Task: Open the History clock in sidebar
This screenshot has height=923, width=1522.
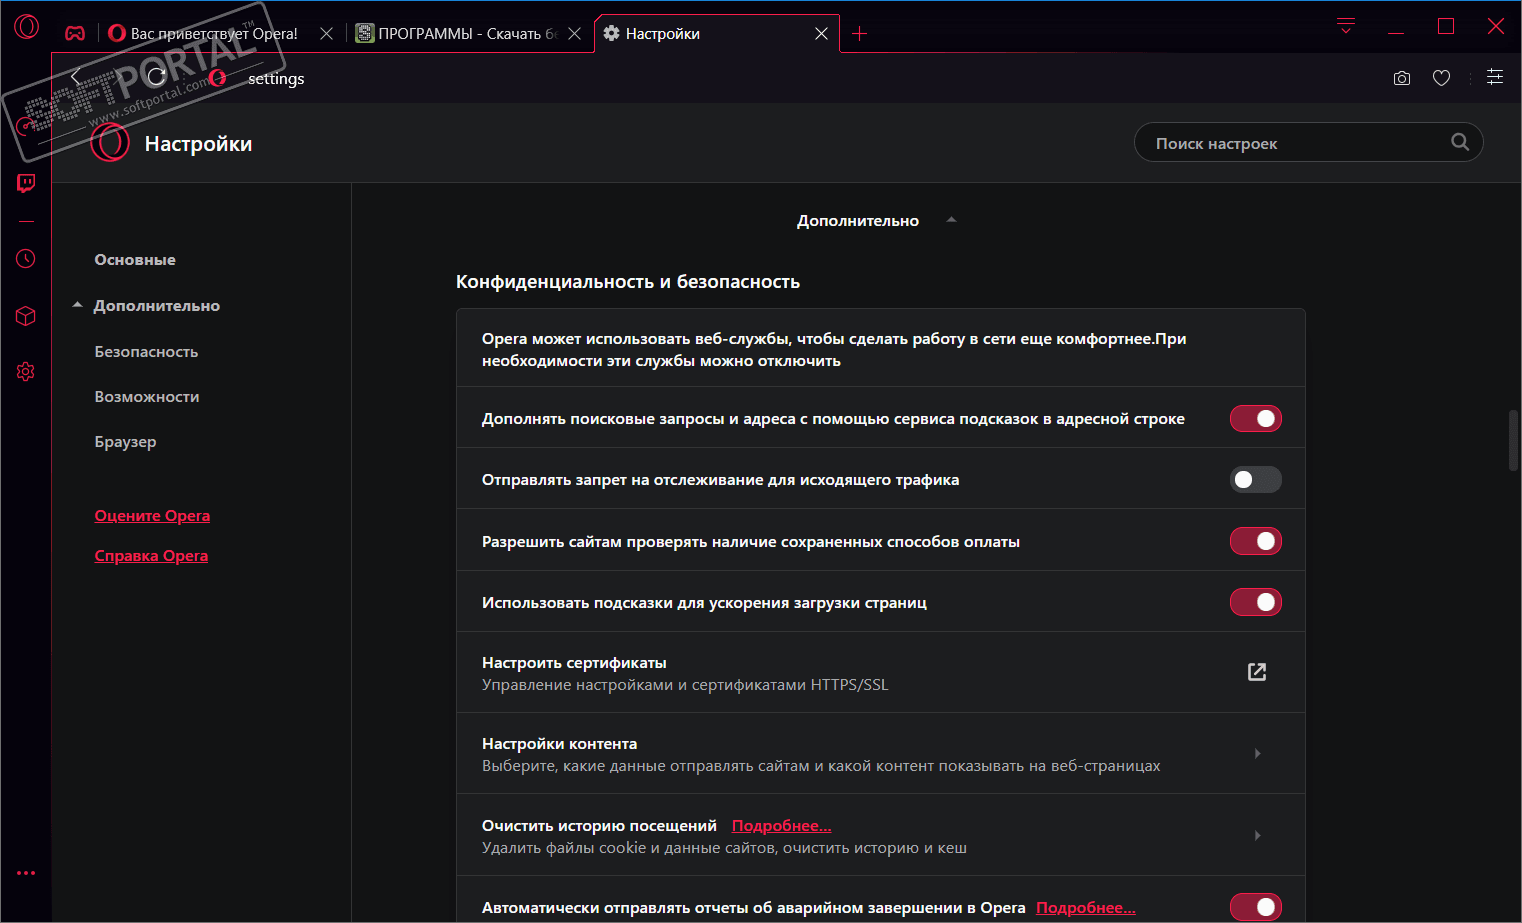Action: coord(26,259)
